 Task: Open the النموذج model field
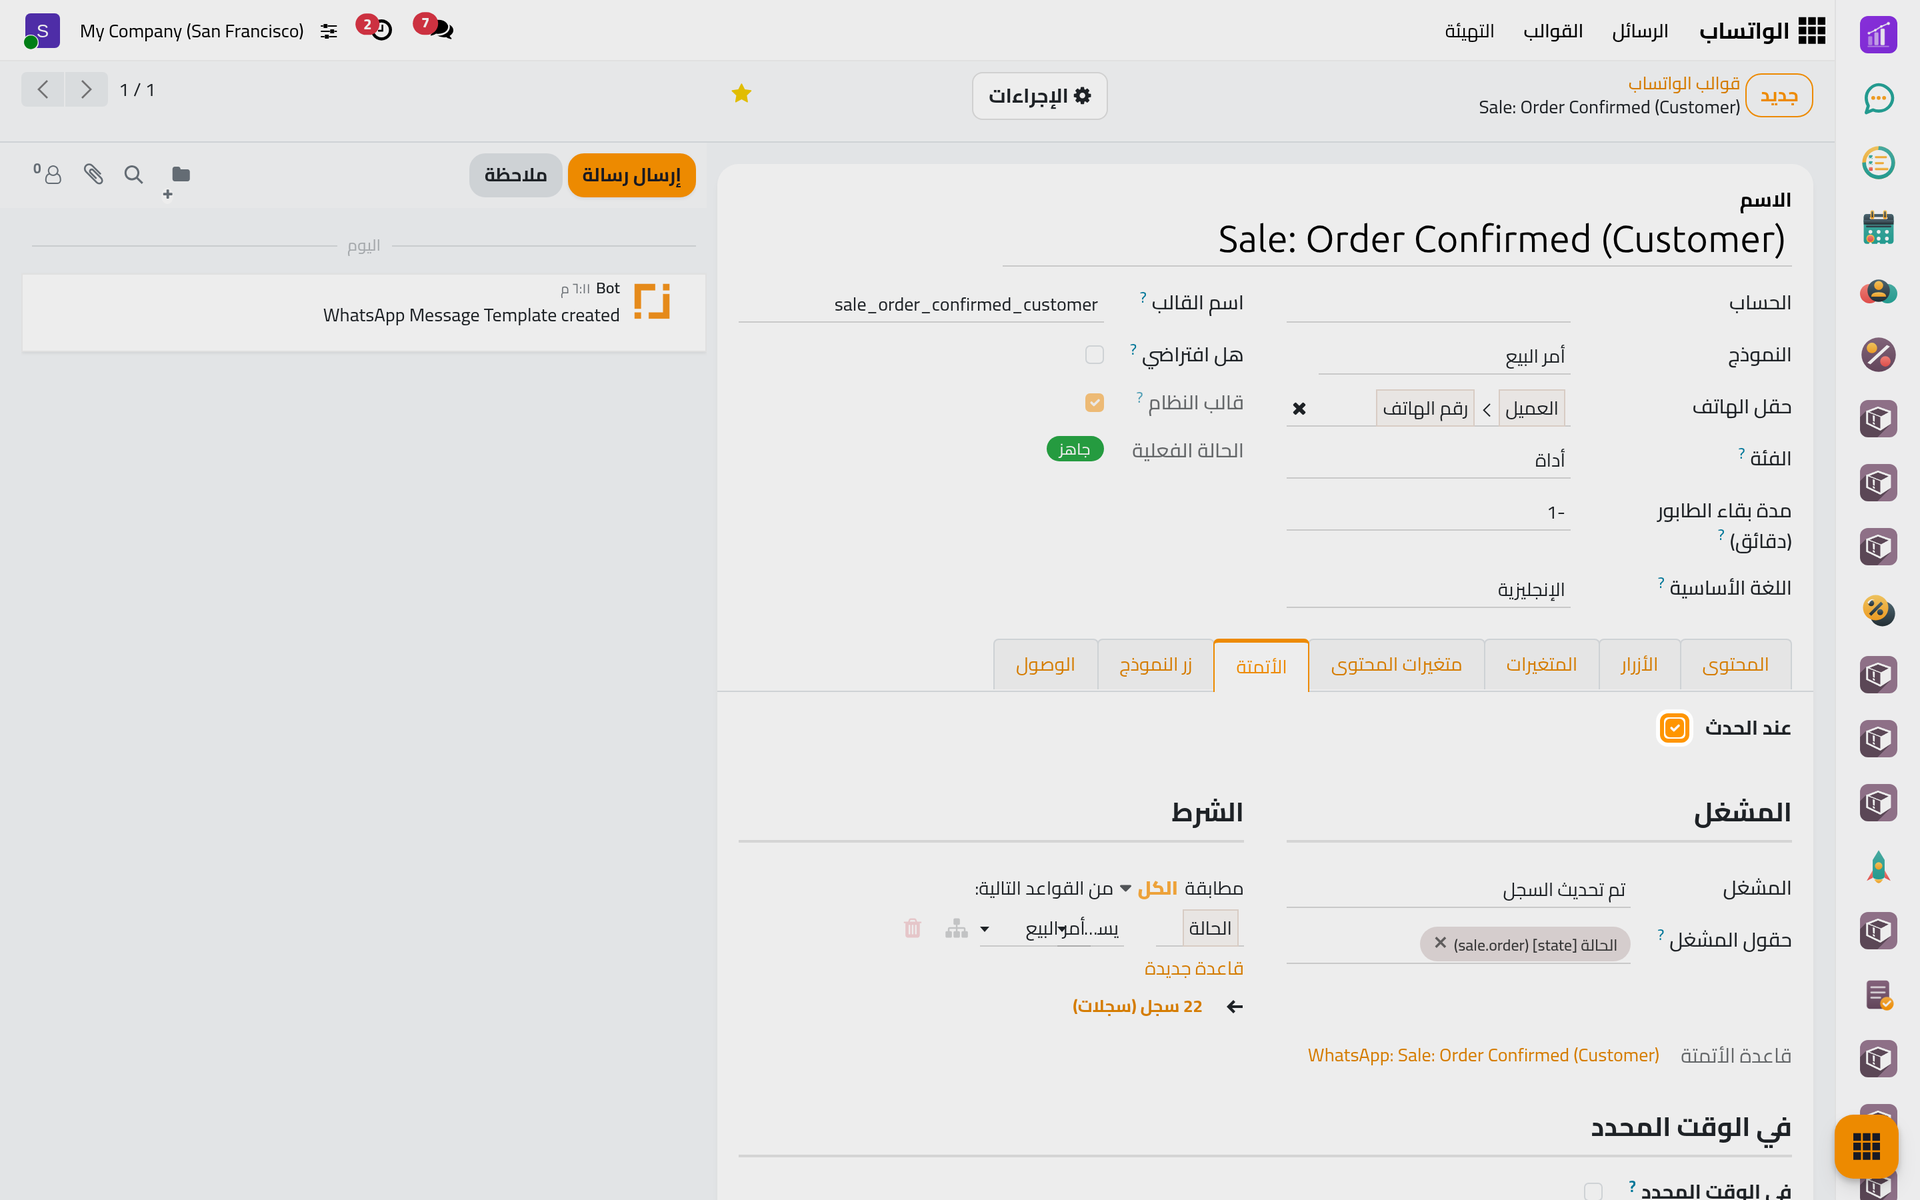pos(1444,357)
